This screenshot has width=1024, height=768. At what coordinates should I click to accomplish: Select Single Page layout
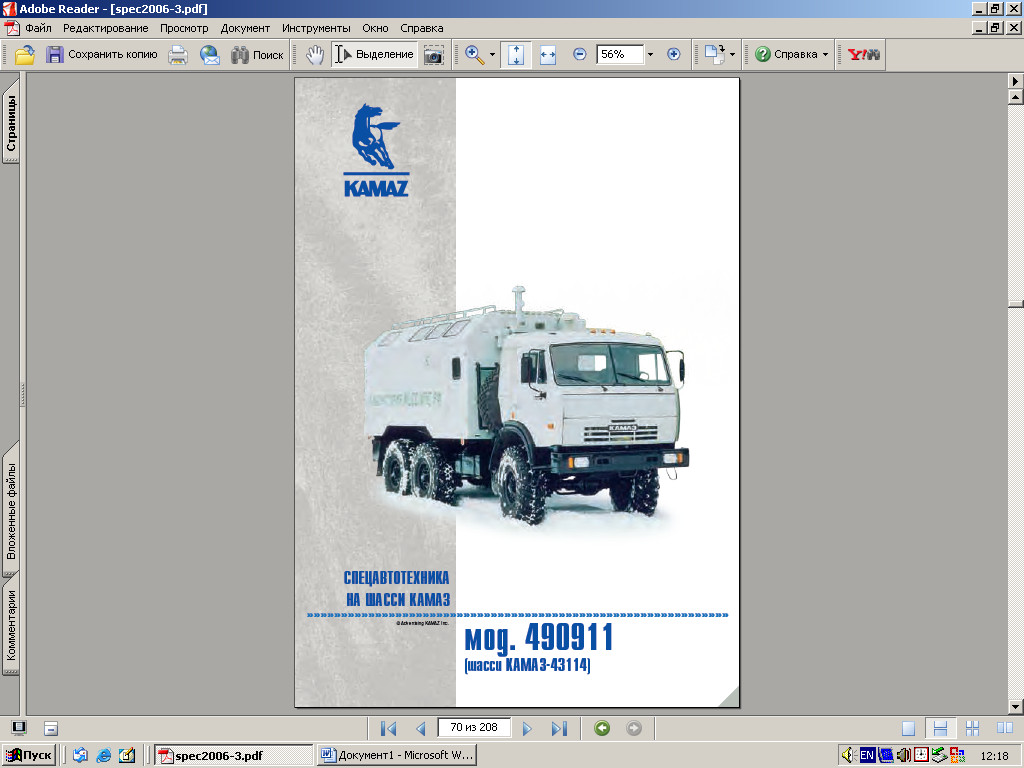point(908,728)
